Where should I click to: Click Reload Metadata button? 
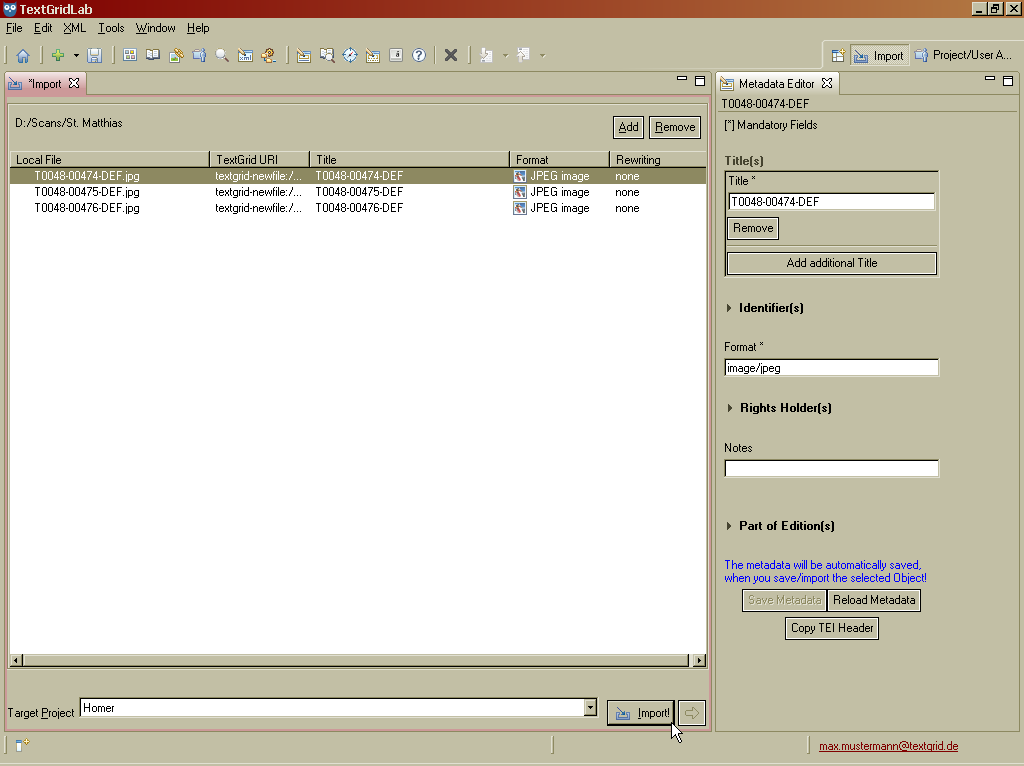pyautogui.click(x=873, y=600)
